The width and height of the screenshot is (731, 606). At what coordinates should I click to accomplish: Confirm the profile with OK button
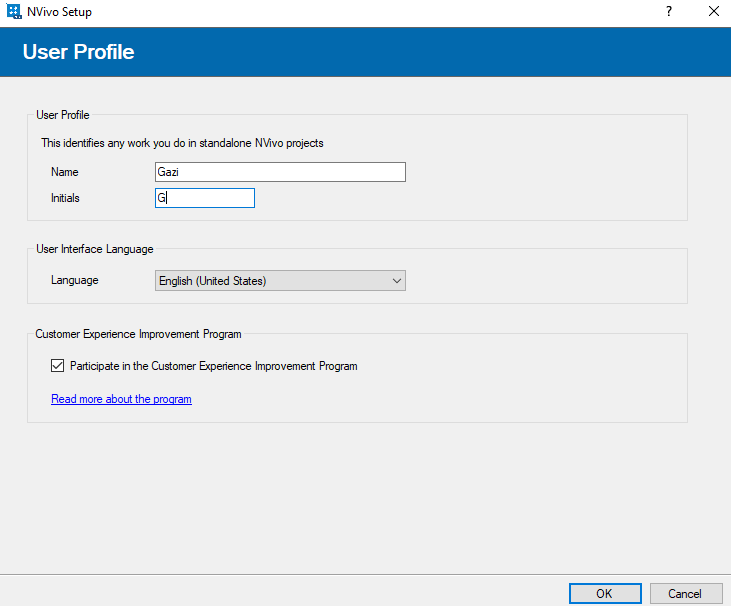(x=605, y=593)
